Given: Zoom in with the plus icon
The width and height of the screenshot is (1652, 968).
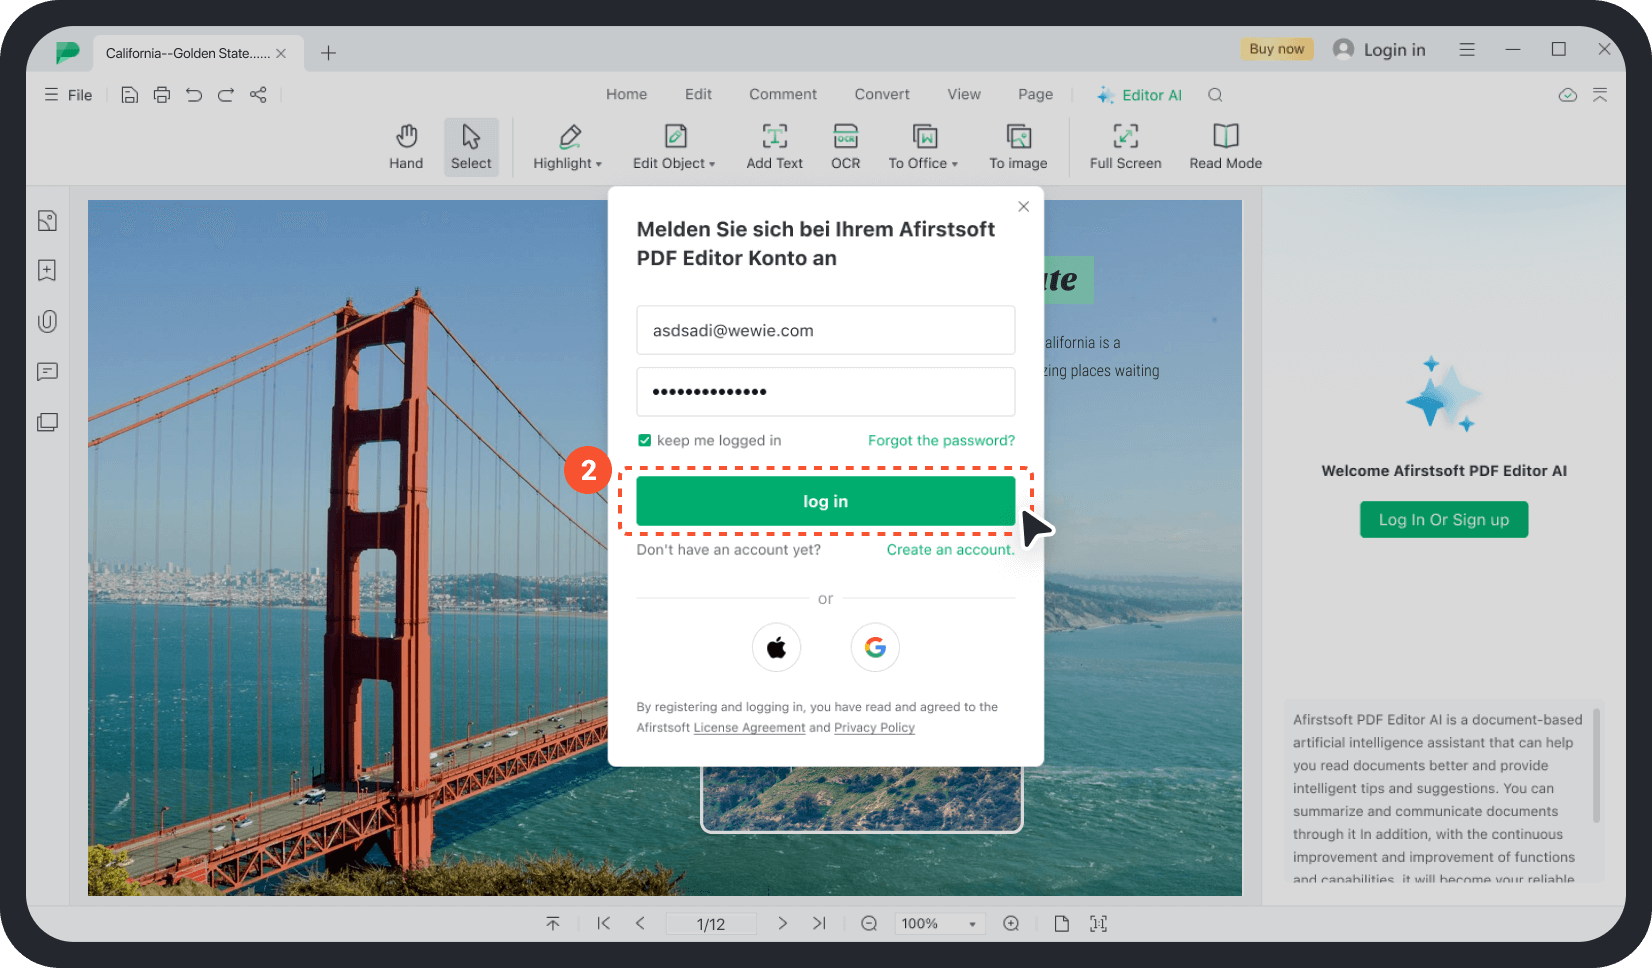Looking at the screenshot, I should click(x=1011, y=923).
